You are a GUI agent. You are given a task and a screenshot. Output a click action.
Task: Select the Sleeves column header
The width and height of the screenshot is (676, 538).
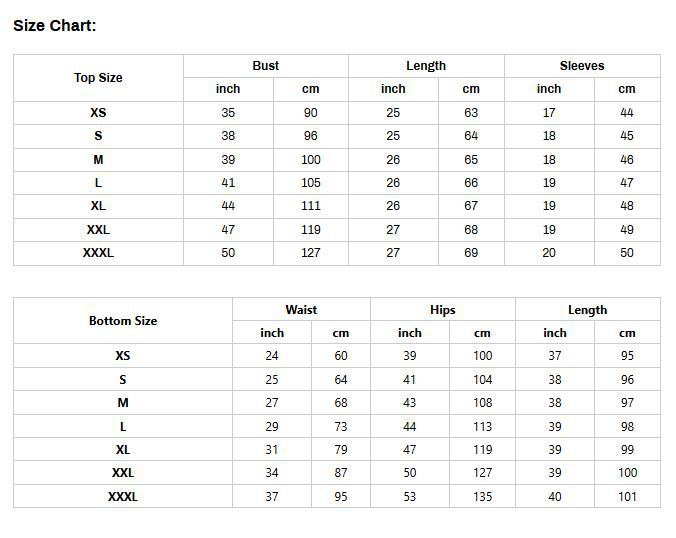click(x=582, y=66)
